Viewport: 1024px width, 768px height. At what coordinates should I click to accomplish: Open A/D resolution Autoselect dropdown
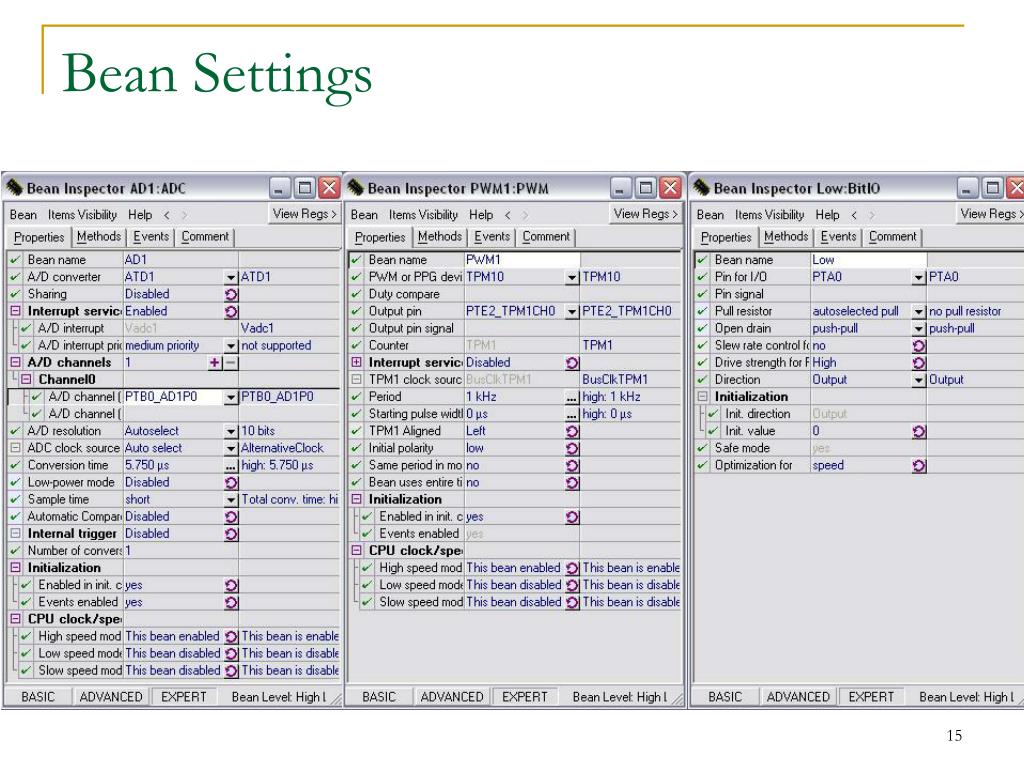tap(231, 431)
